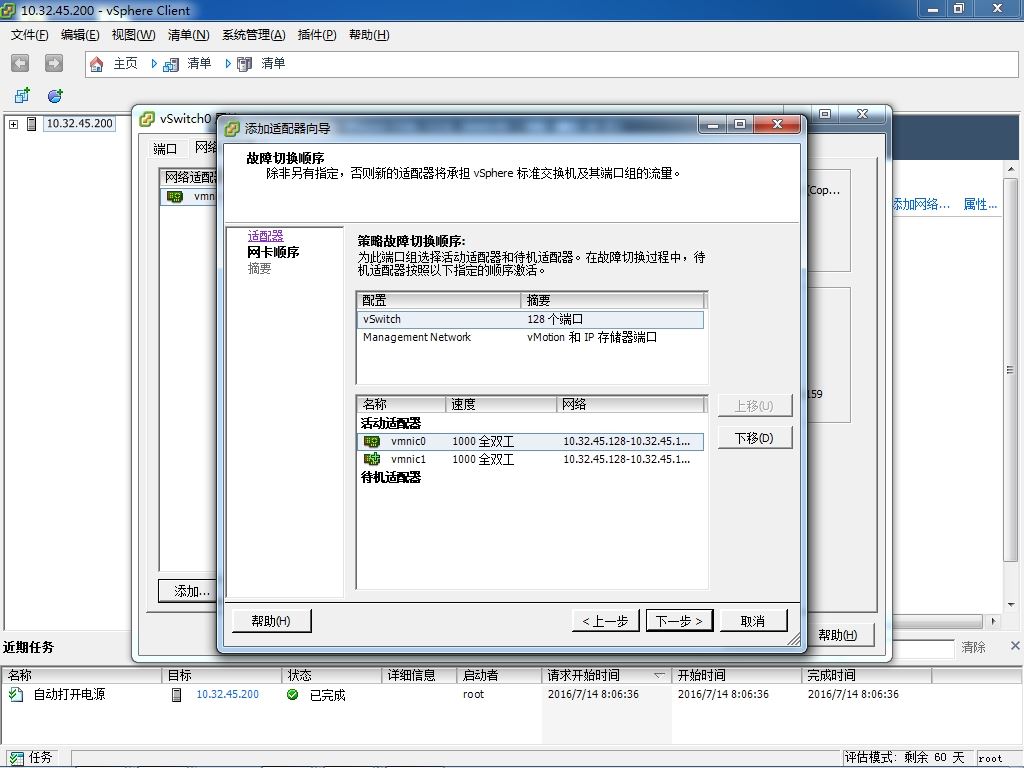Click the Clear (清除) button in tasks panel
This screenshot has height=768, width=1024.
973,647
